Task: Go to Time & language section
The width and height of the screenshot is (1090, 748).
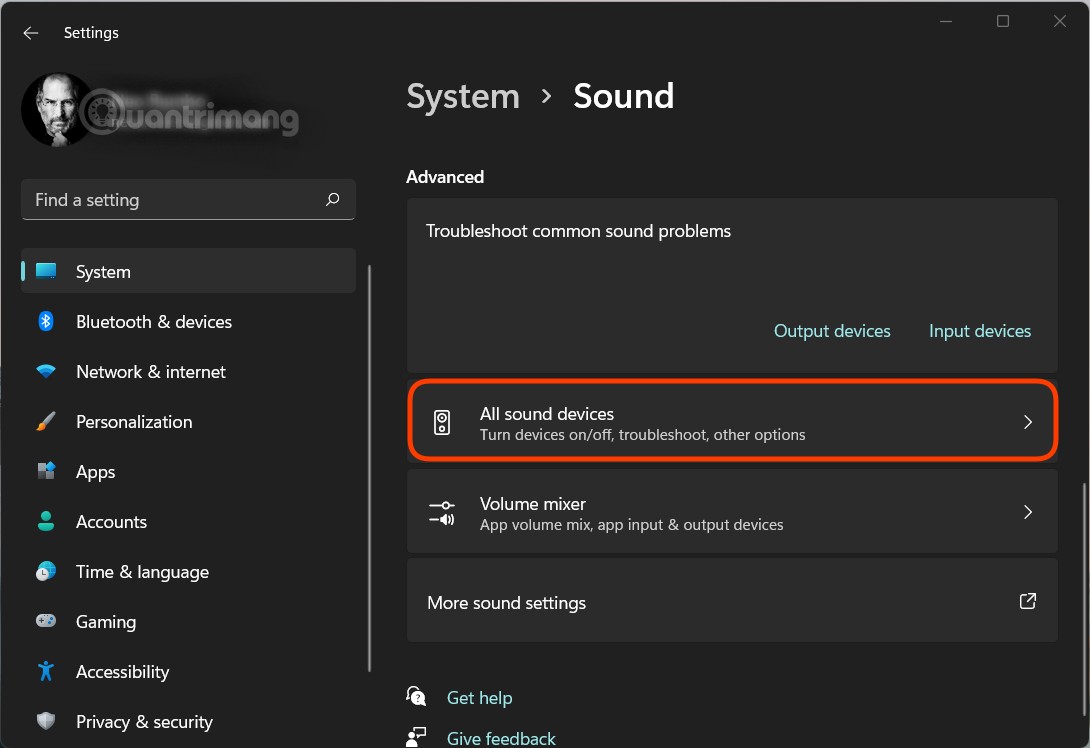Action: [142, 572]
